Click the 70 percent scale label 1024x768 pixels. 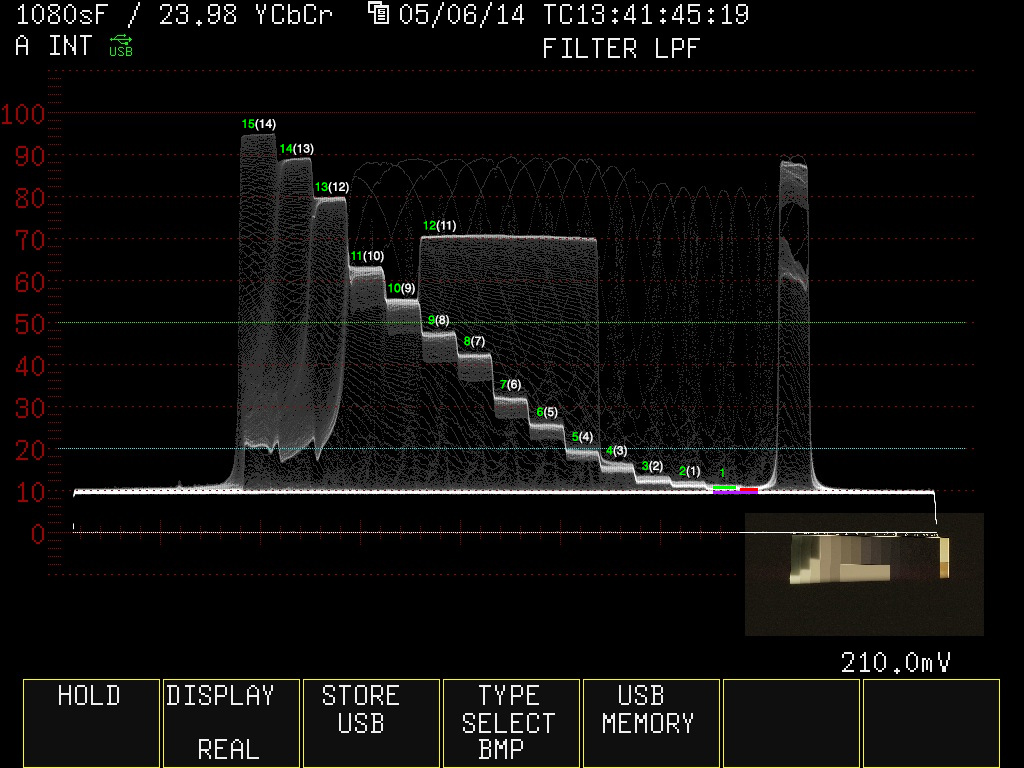tap(29, 240)
